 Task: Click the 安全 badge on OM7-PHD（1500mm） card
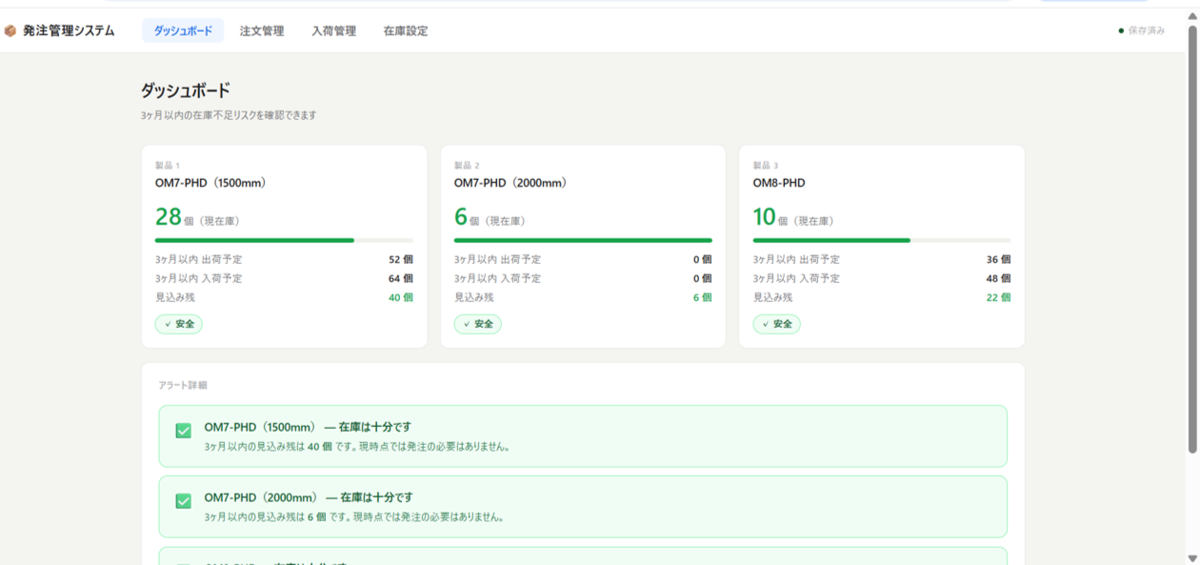(179, 324)
